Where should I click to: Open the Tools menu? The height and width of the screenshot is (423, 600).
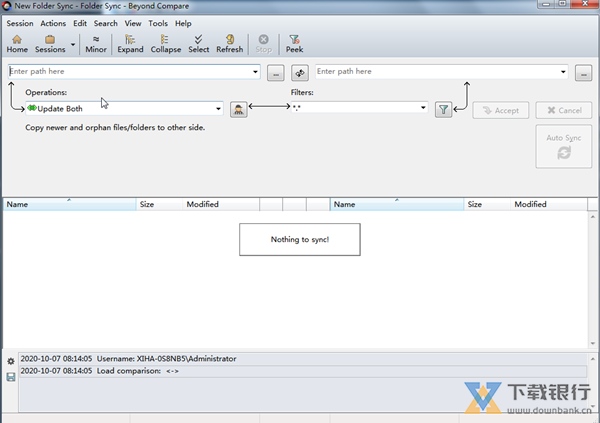[158, 23]
